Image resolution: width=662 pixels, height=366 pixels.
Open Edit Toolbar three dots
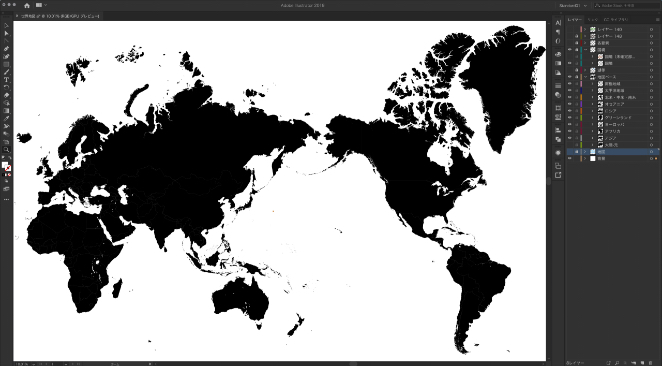click(6, 199)
